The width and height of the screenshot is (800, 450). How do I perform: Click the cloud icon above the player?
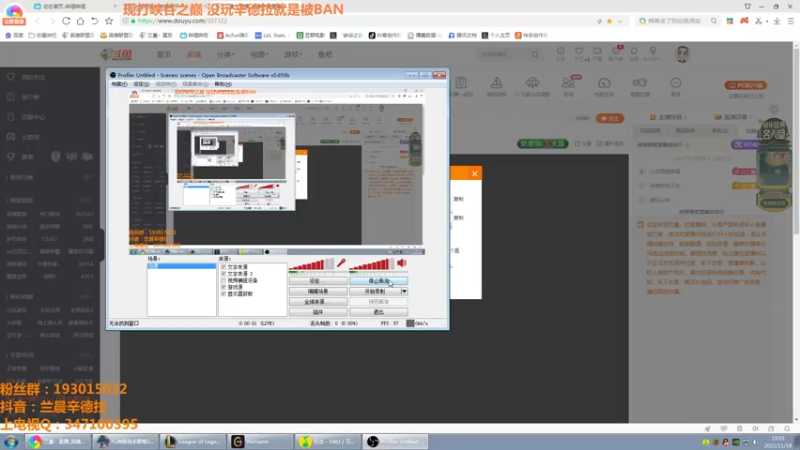coord(532,83)
